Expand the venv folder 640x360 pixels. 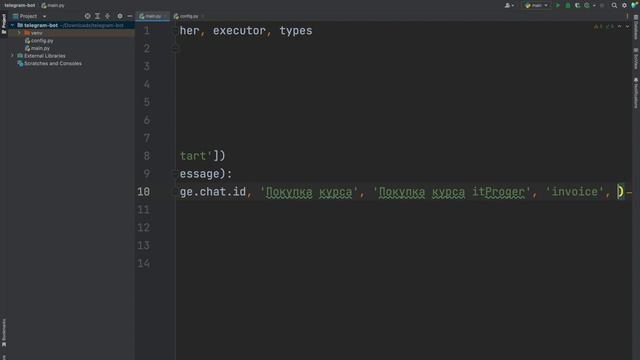(x=19, y=33)
